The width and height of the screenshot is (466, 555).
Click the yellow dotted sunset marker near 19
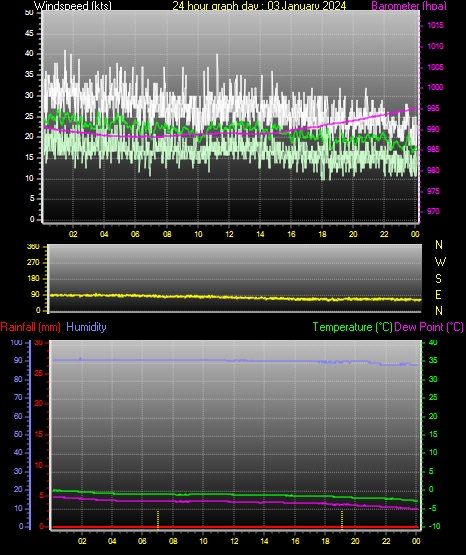tap(342, 520)
